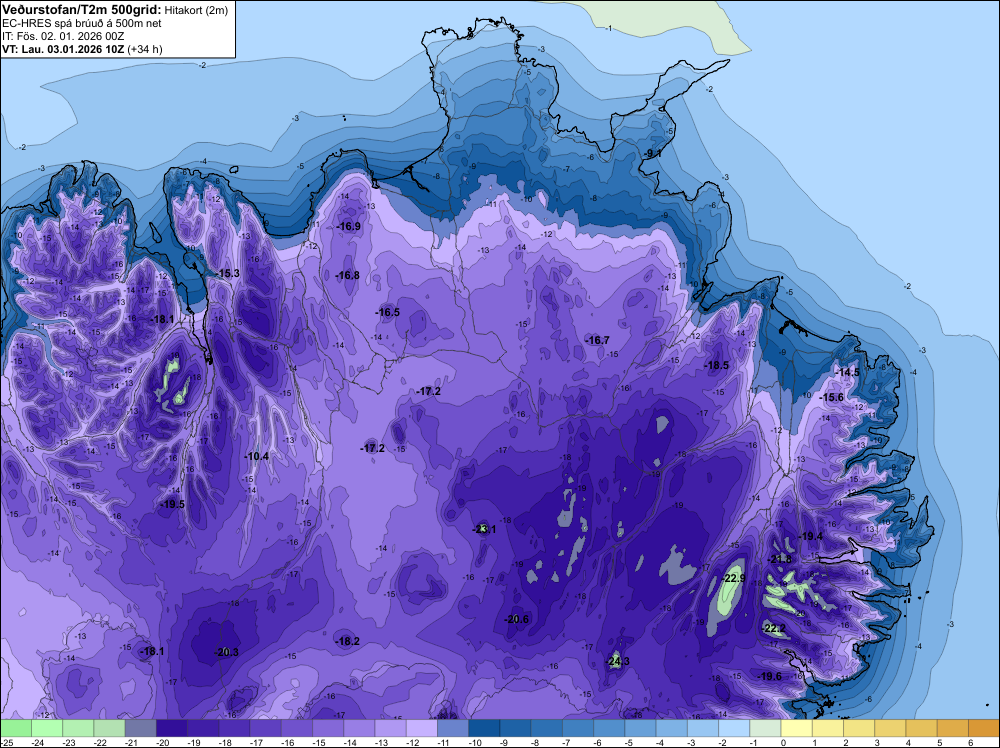Select the legend swatch labeled -17
1000x748 pixels.
point(265,728)
